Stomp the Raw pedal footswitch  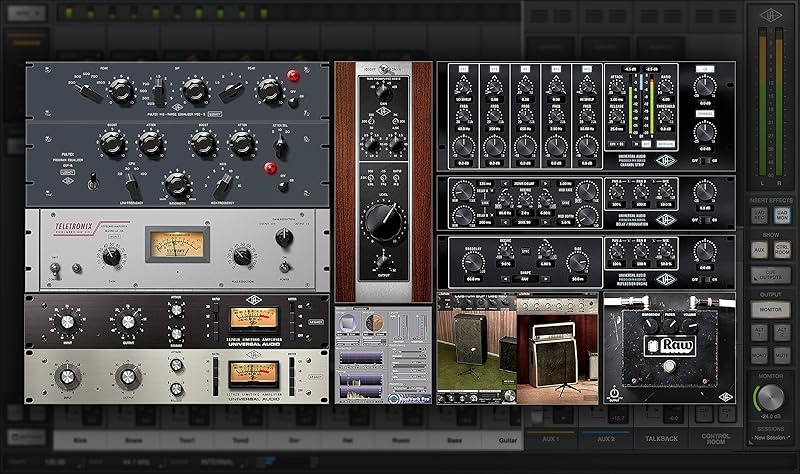(668, 366)
